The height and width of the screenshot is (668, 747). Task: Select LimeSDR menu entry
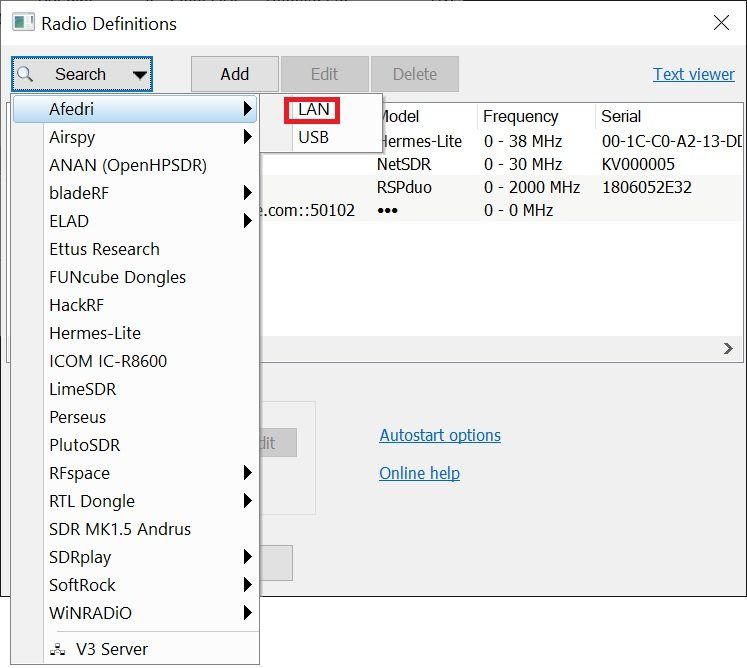135,389
